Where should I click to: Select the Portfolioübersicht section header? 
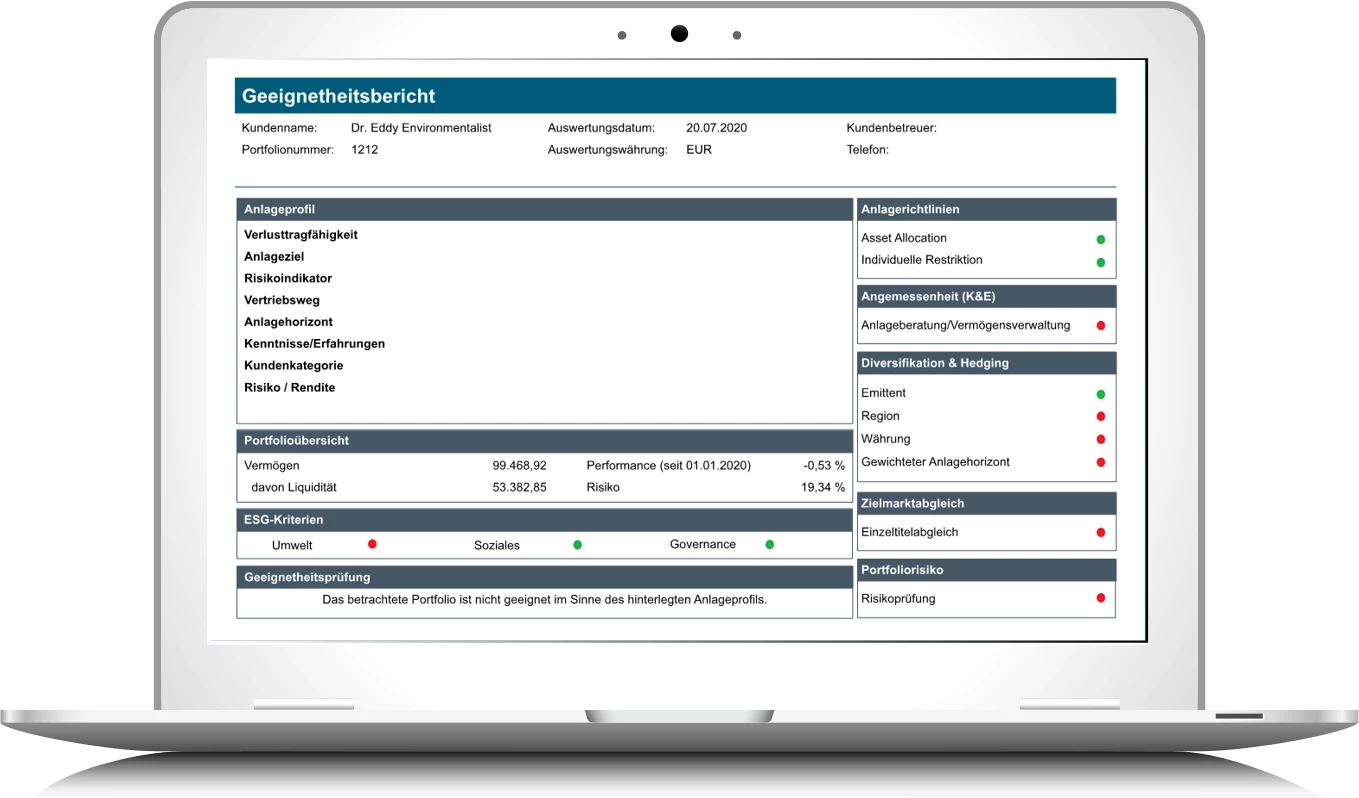[544, 440]
